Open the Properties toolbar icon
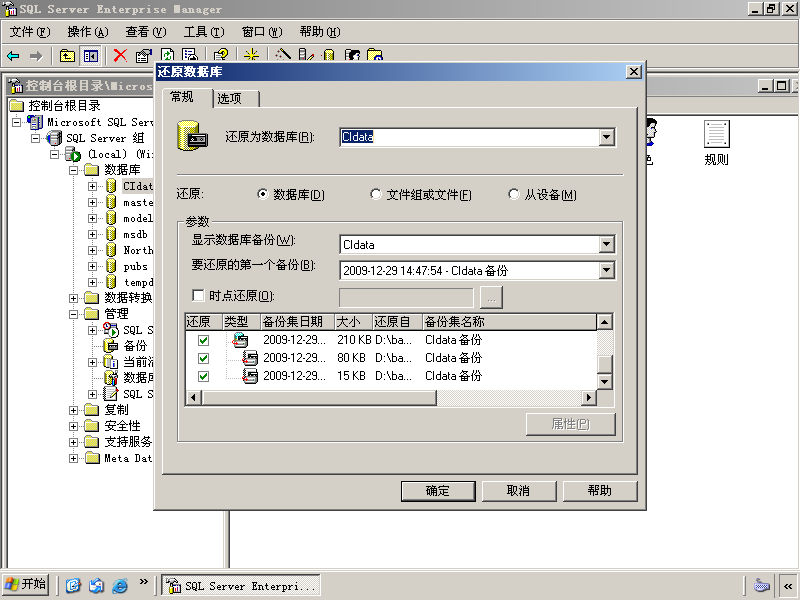The image size is (800, 600). coord(144,56)
